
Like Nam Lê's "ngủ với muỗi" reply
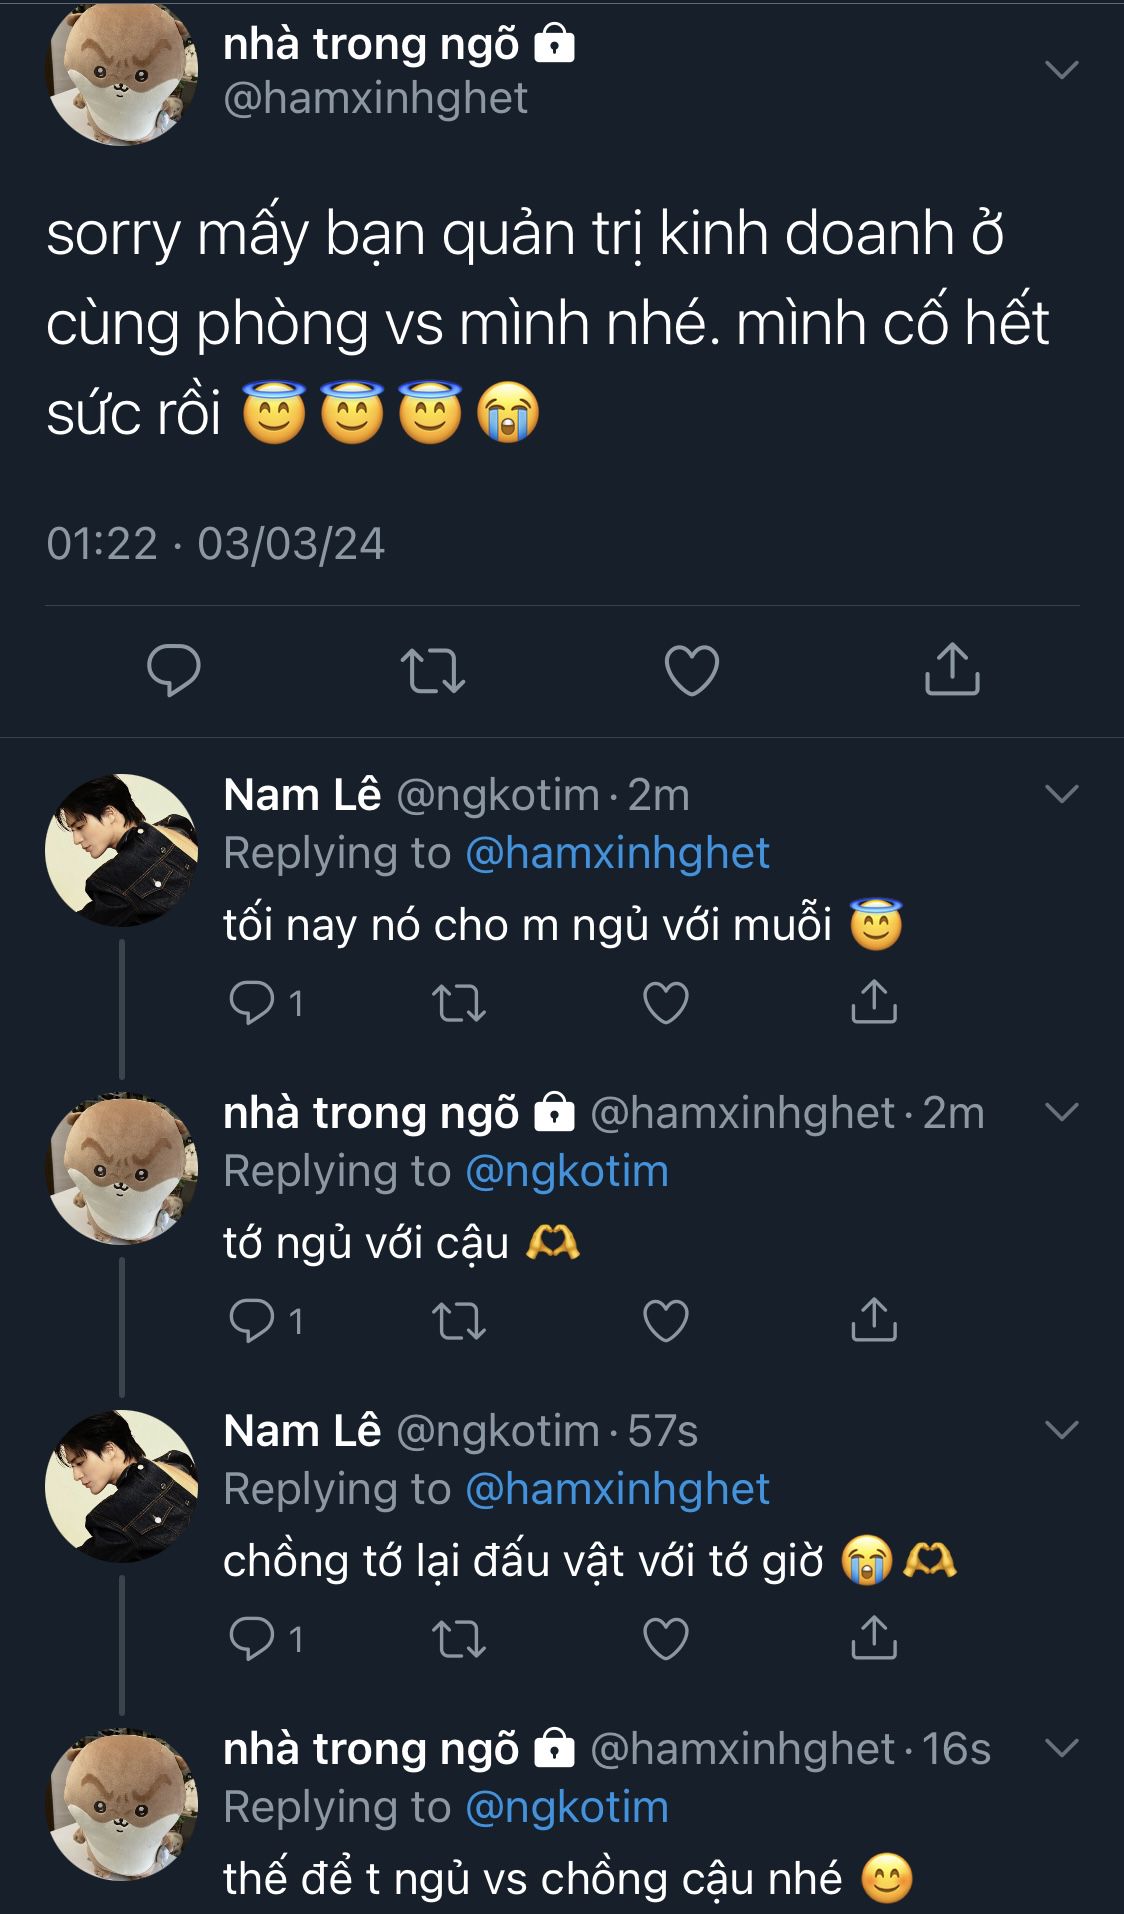[x=666, y=1003]
